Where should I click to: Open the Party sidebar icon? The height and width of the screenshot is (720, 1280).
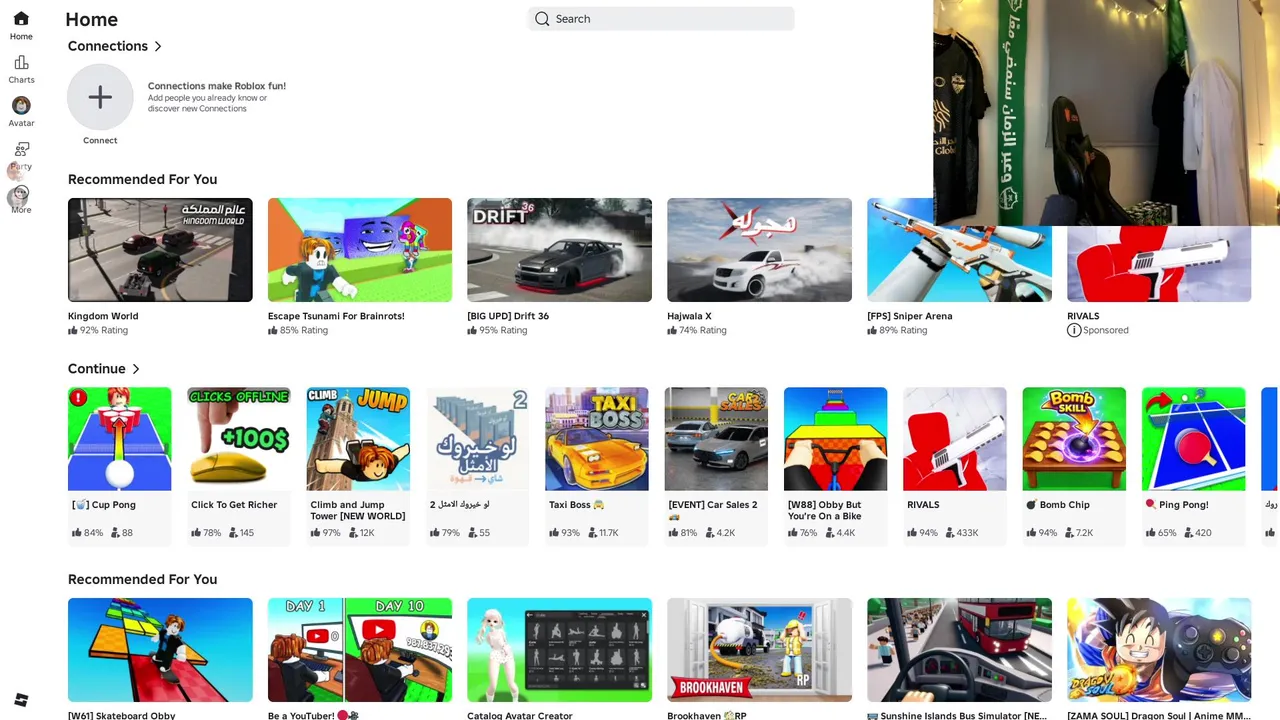pos(21,149)
